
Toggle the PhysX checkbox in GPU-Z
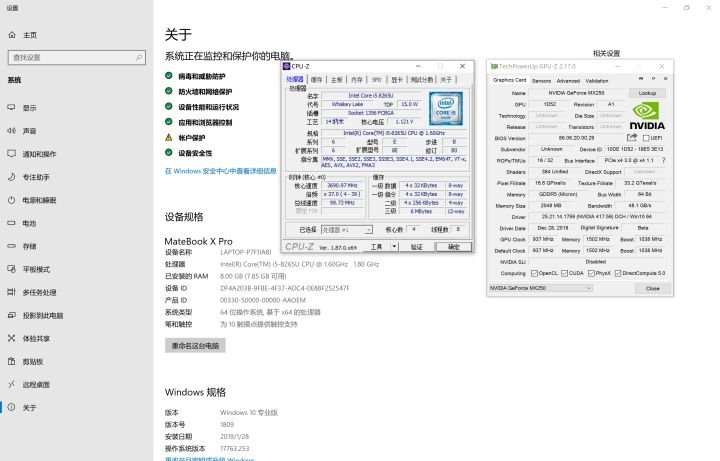(591, 273)
